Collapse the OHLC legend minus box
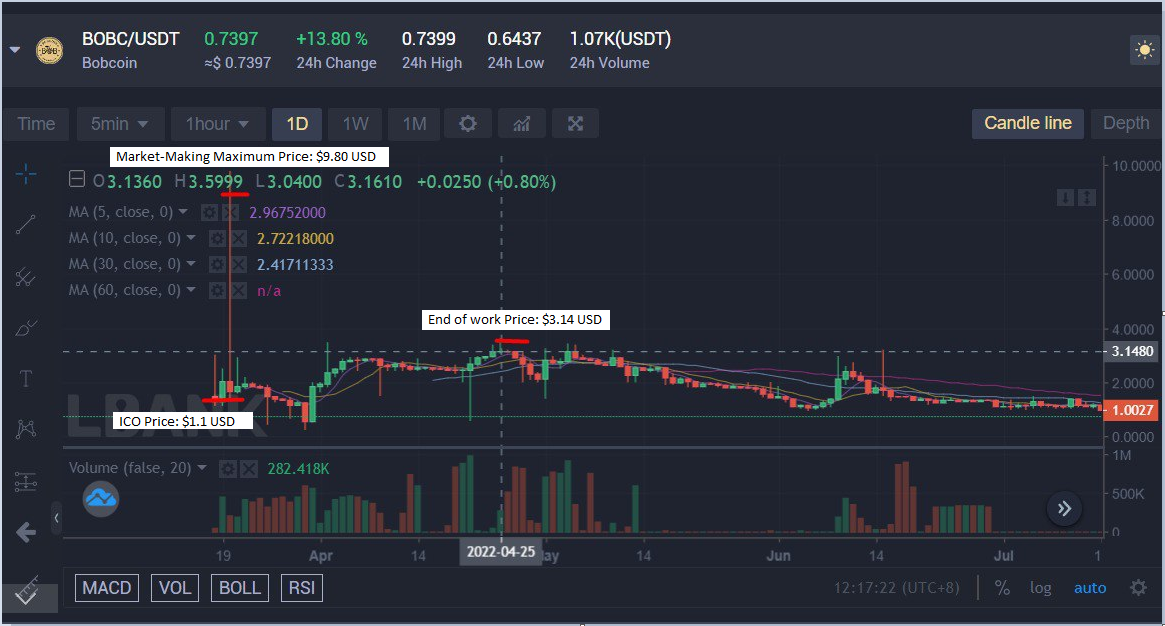 coord(77,181)
